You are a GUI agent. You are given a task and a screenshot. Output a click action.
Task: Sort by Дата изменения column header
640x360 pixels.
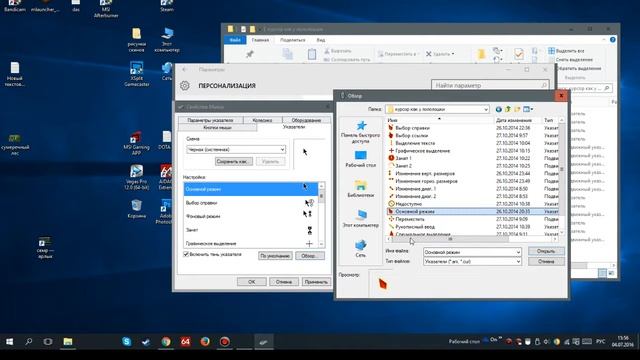click(x=518, y=120)
